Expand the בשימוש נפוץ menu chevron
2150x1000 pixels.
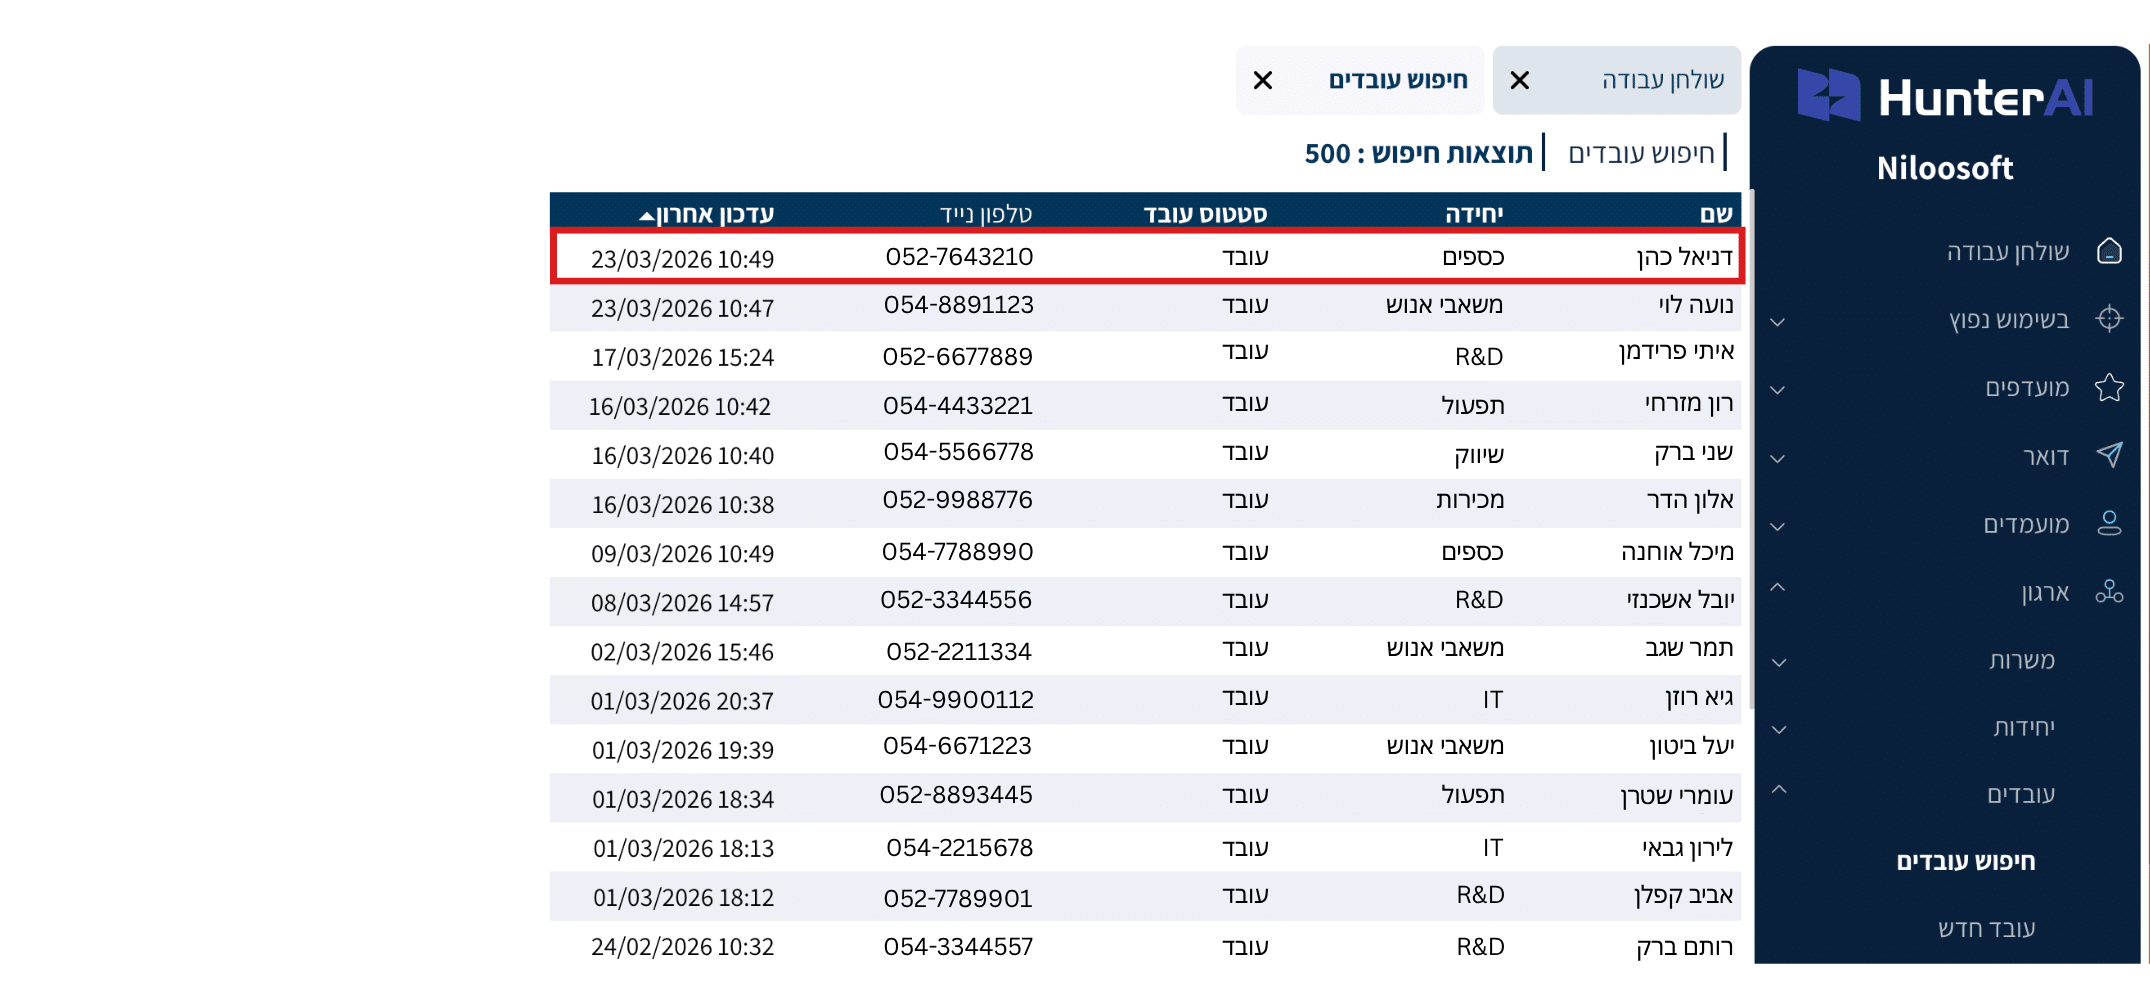[x=1777, y=322]
